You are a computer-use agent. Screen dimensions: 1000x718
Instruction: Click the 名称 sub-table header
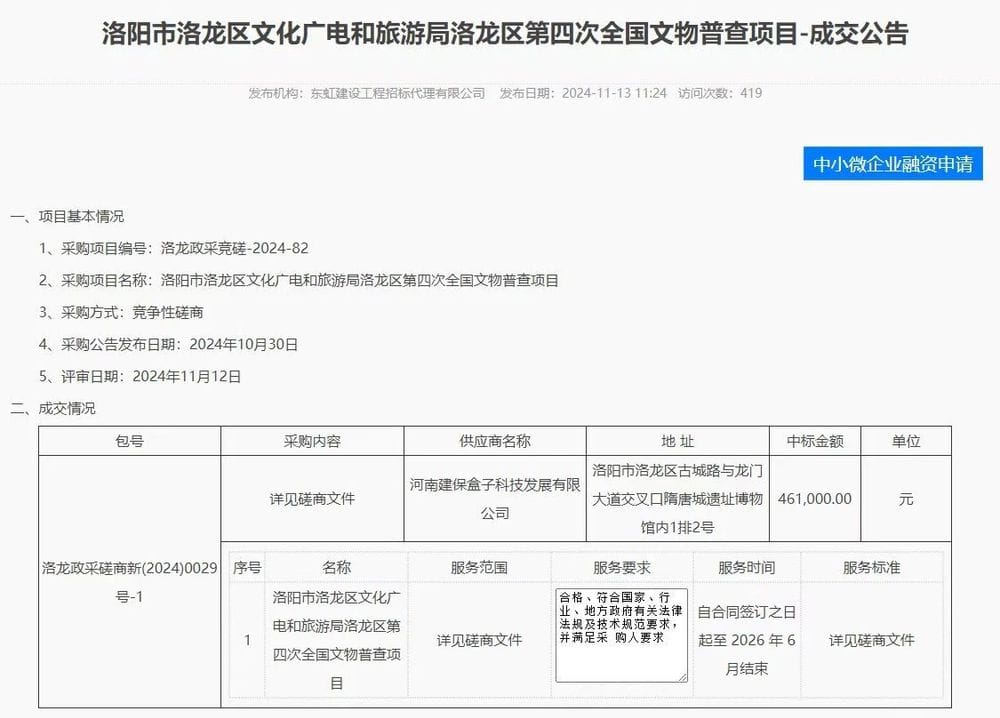coord(336,567)
